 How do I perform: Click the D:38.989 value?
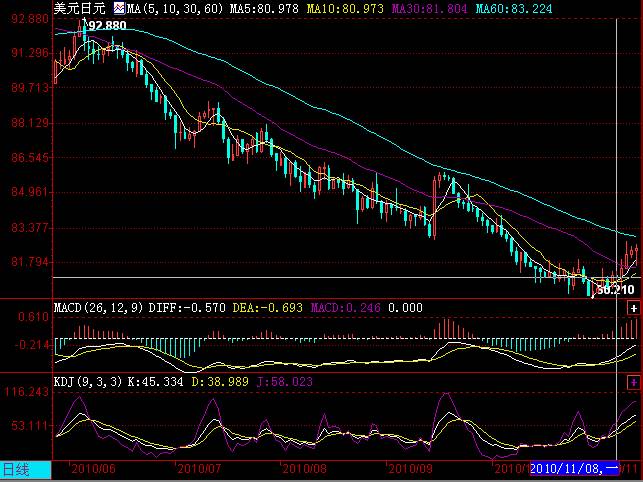220,382
